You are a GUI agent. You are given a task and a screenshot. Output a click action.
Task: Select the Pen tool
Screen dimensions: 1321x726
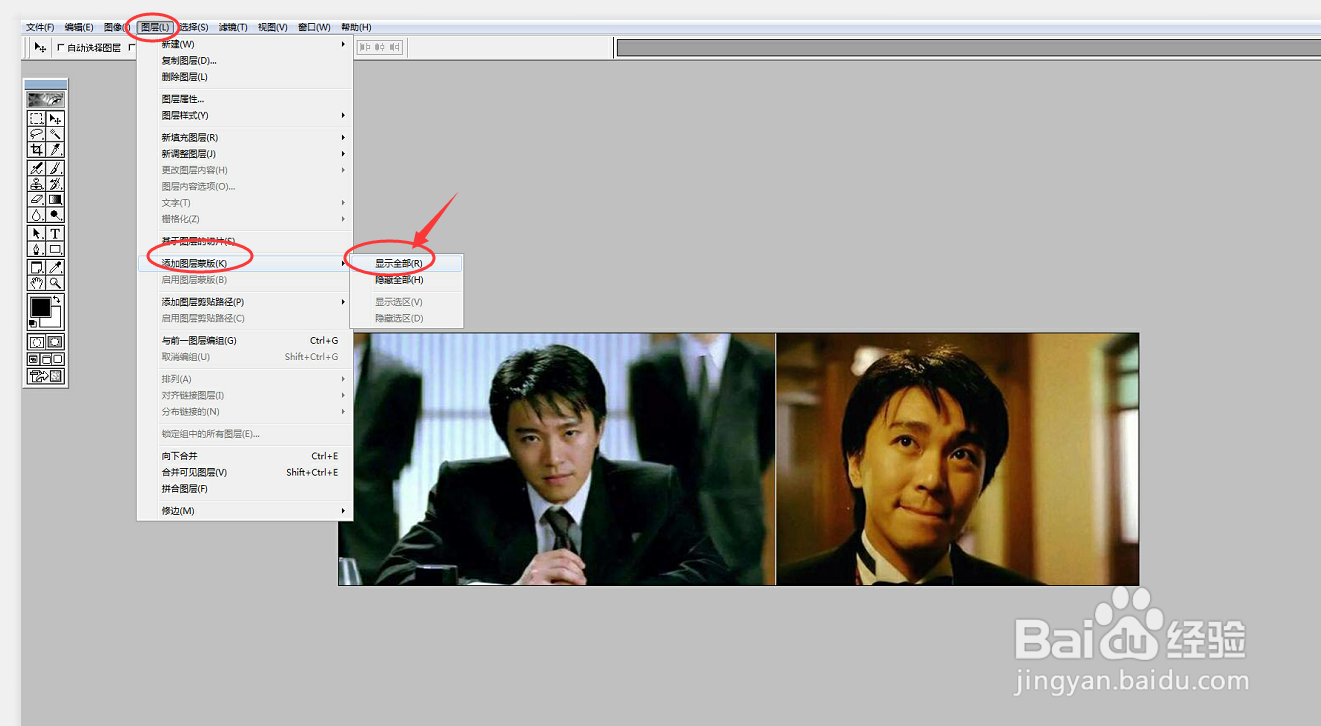point(36,248)
